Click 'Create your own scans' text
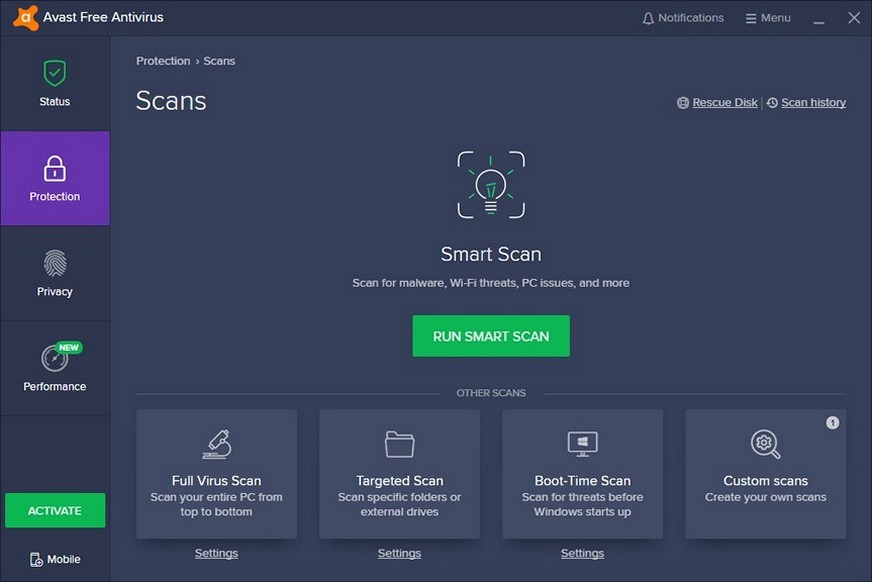The width and height of the screenshot is (872, 582). click(x=765, y=498)
